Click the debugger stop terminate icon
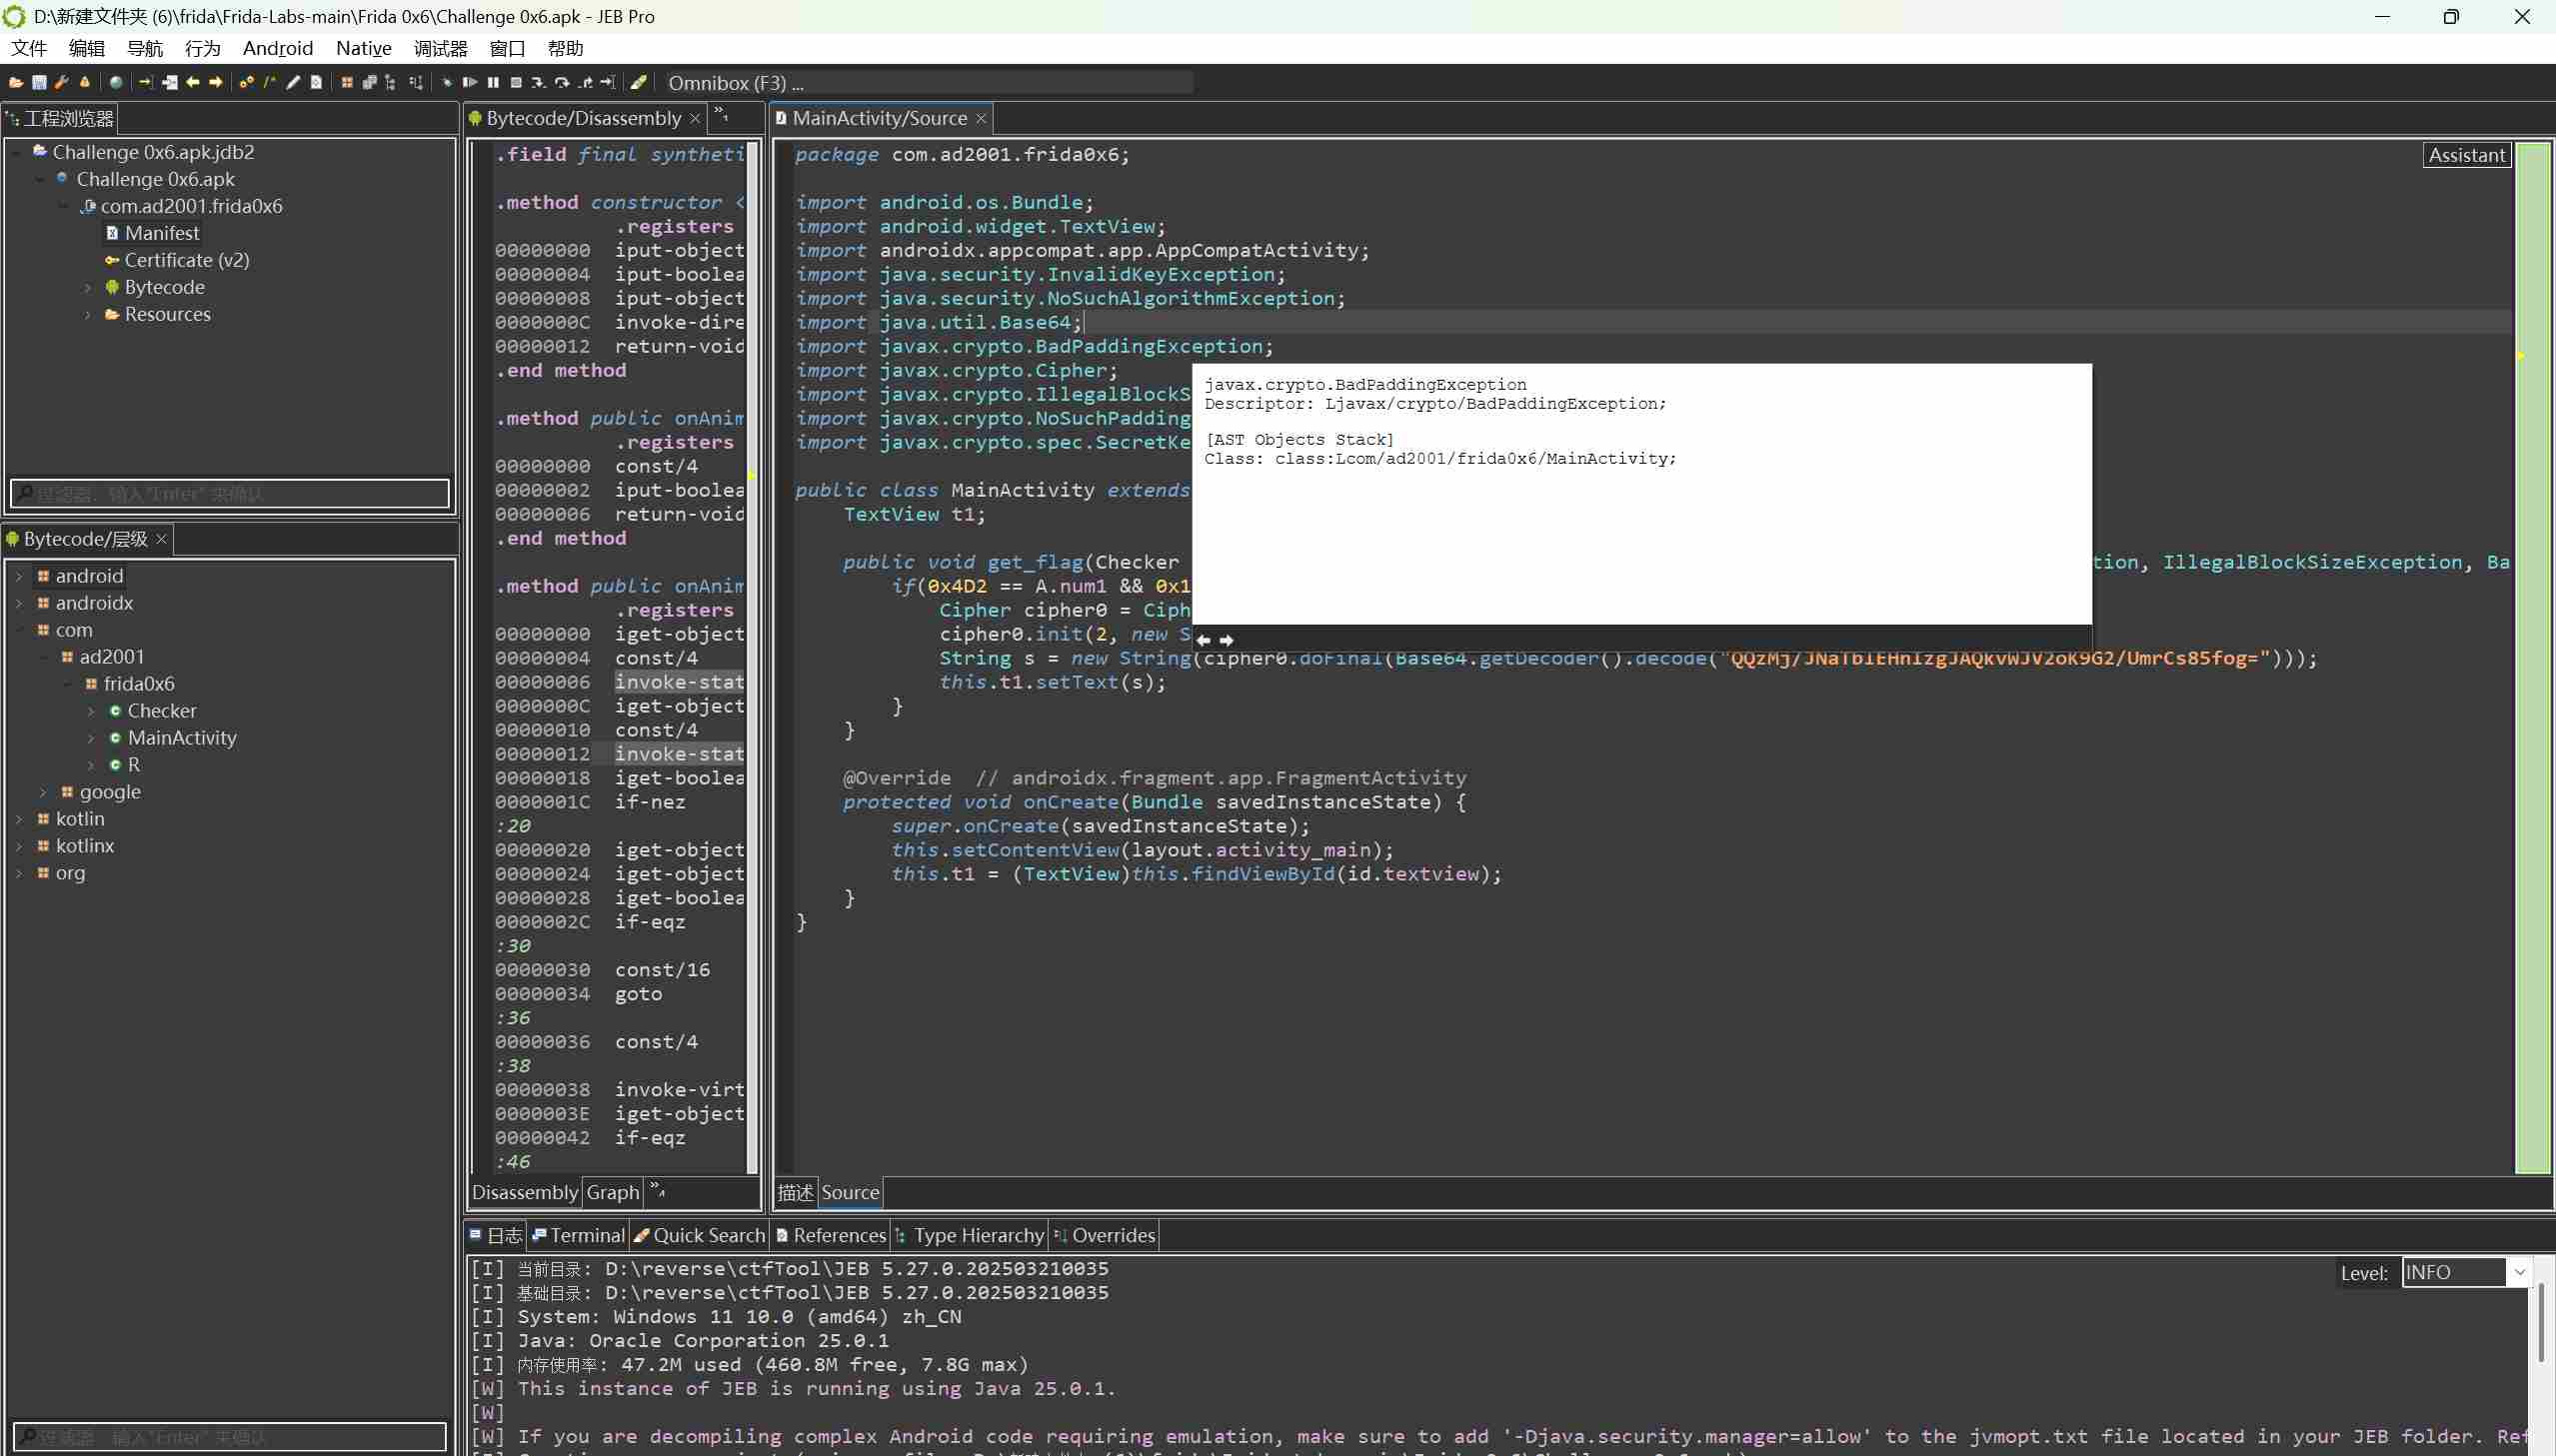 [x=516, y=82]
